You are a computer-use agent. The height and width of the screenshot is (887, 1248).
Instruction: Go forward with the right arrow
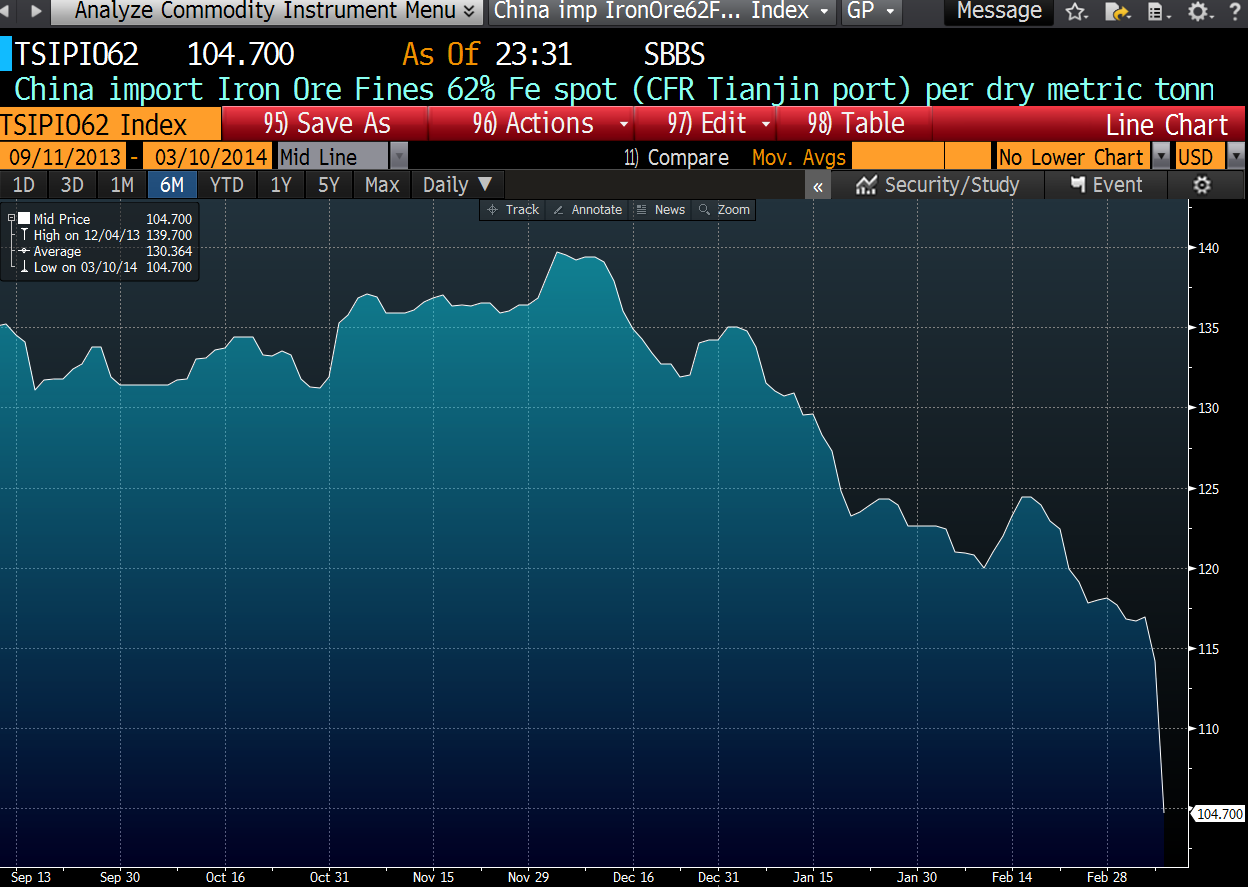pyautogui.click(x=35, y=12)
